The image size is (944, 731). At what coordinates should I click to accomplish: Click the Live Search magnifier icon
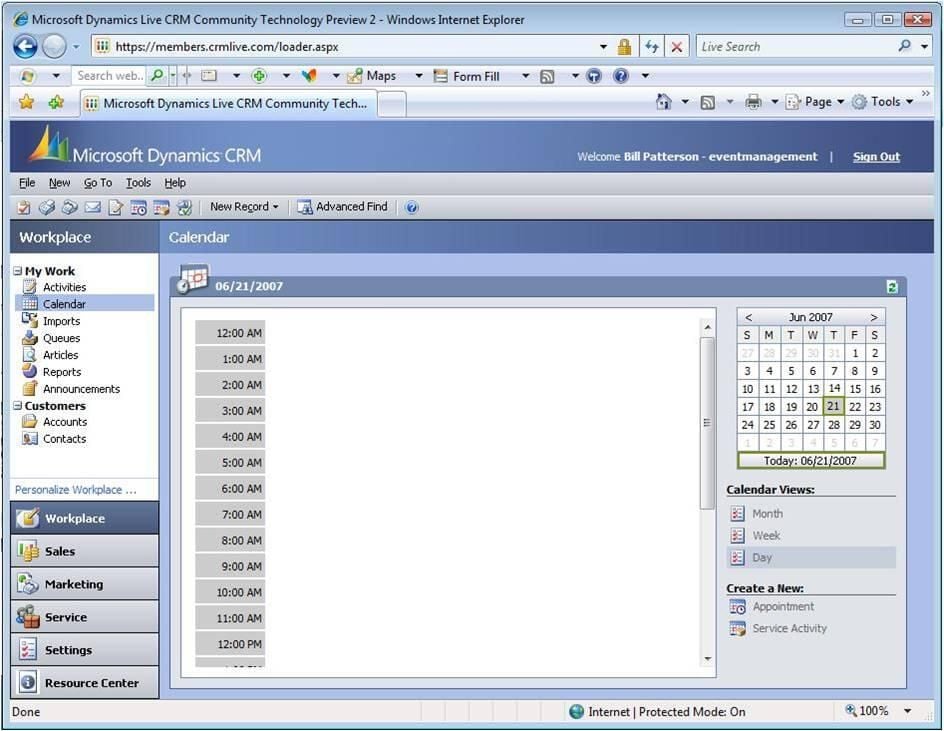[x=904, y=46]
